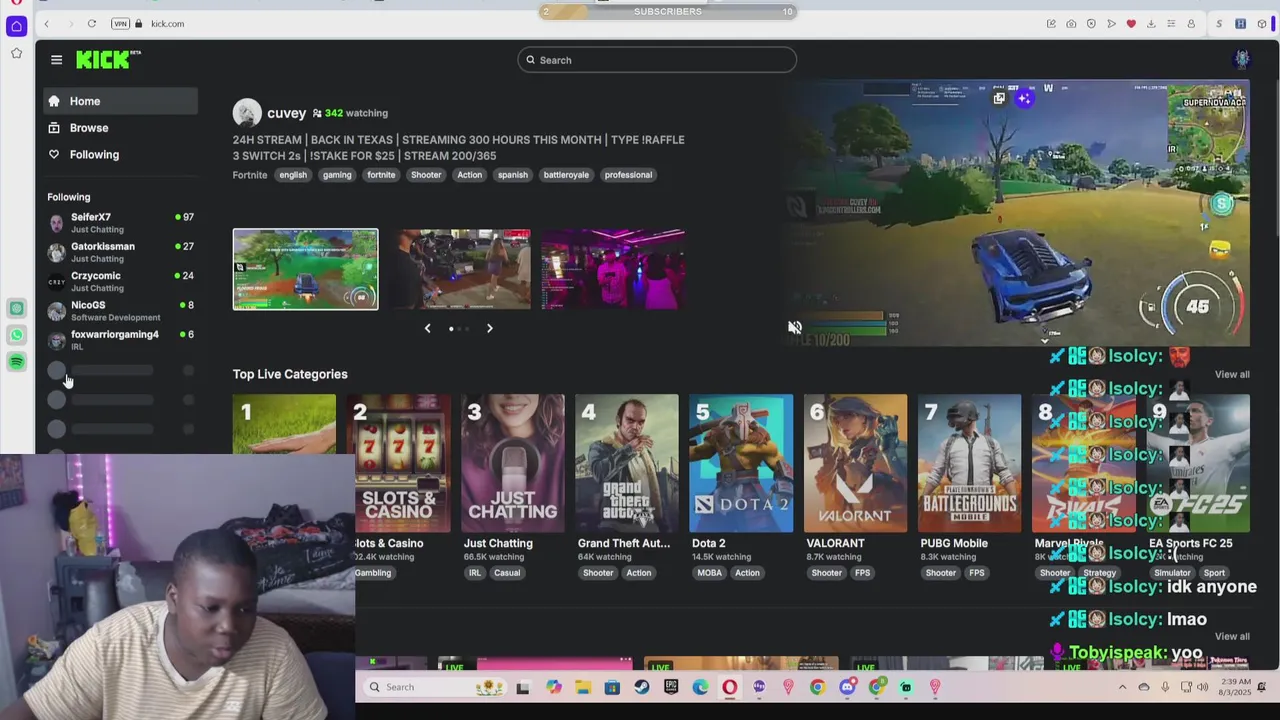Open Epic Games Launcher from taskbar
1280x720 pixels.
point(671,687)
